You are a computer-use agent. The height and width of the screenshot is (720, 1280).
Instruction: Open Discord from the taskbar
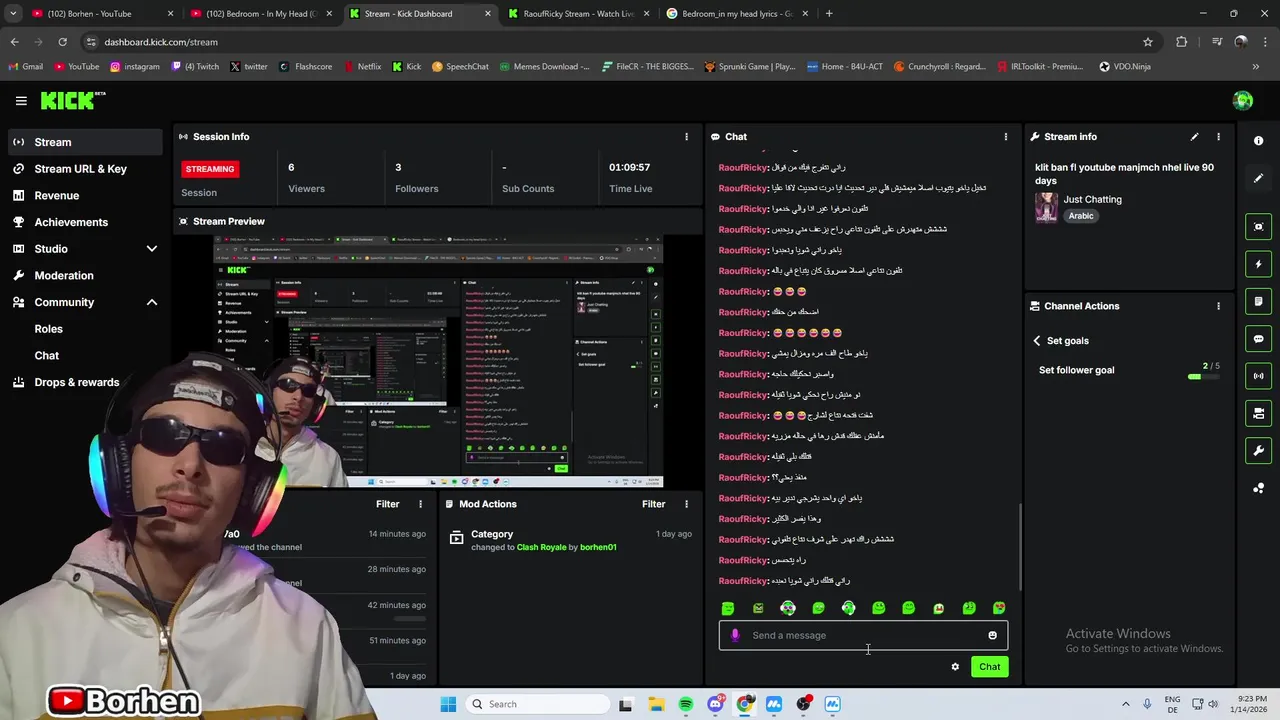tap(715, 704)
